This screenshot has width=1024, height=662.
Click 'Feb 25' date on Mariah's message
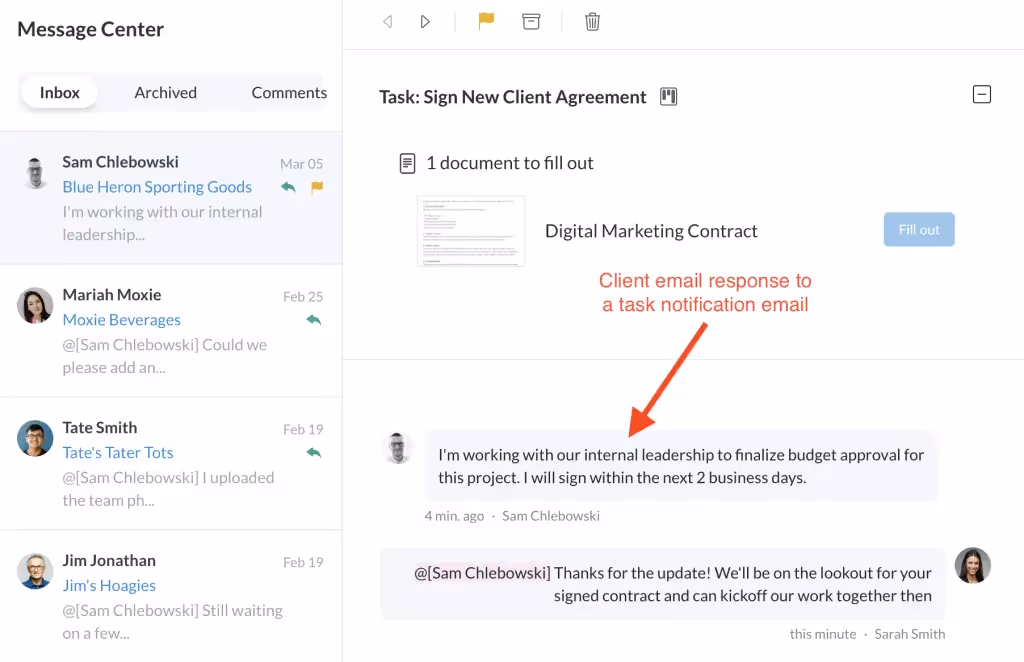(x=303, y=296)
